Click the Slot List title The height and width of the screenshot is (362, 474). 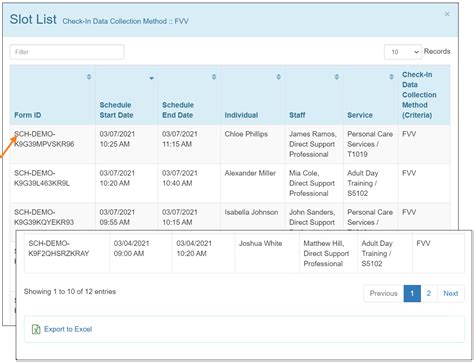click(x=33, y=19)
